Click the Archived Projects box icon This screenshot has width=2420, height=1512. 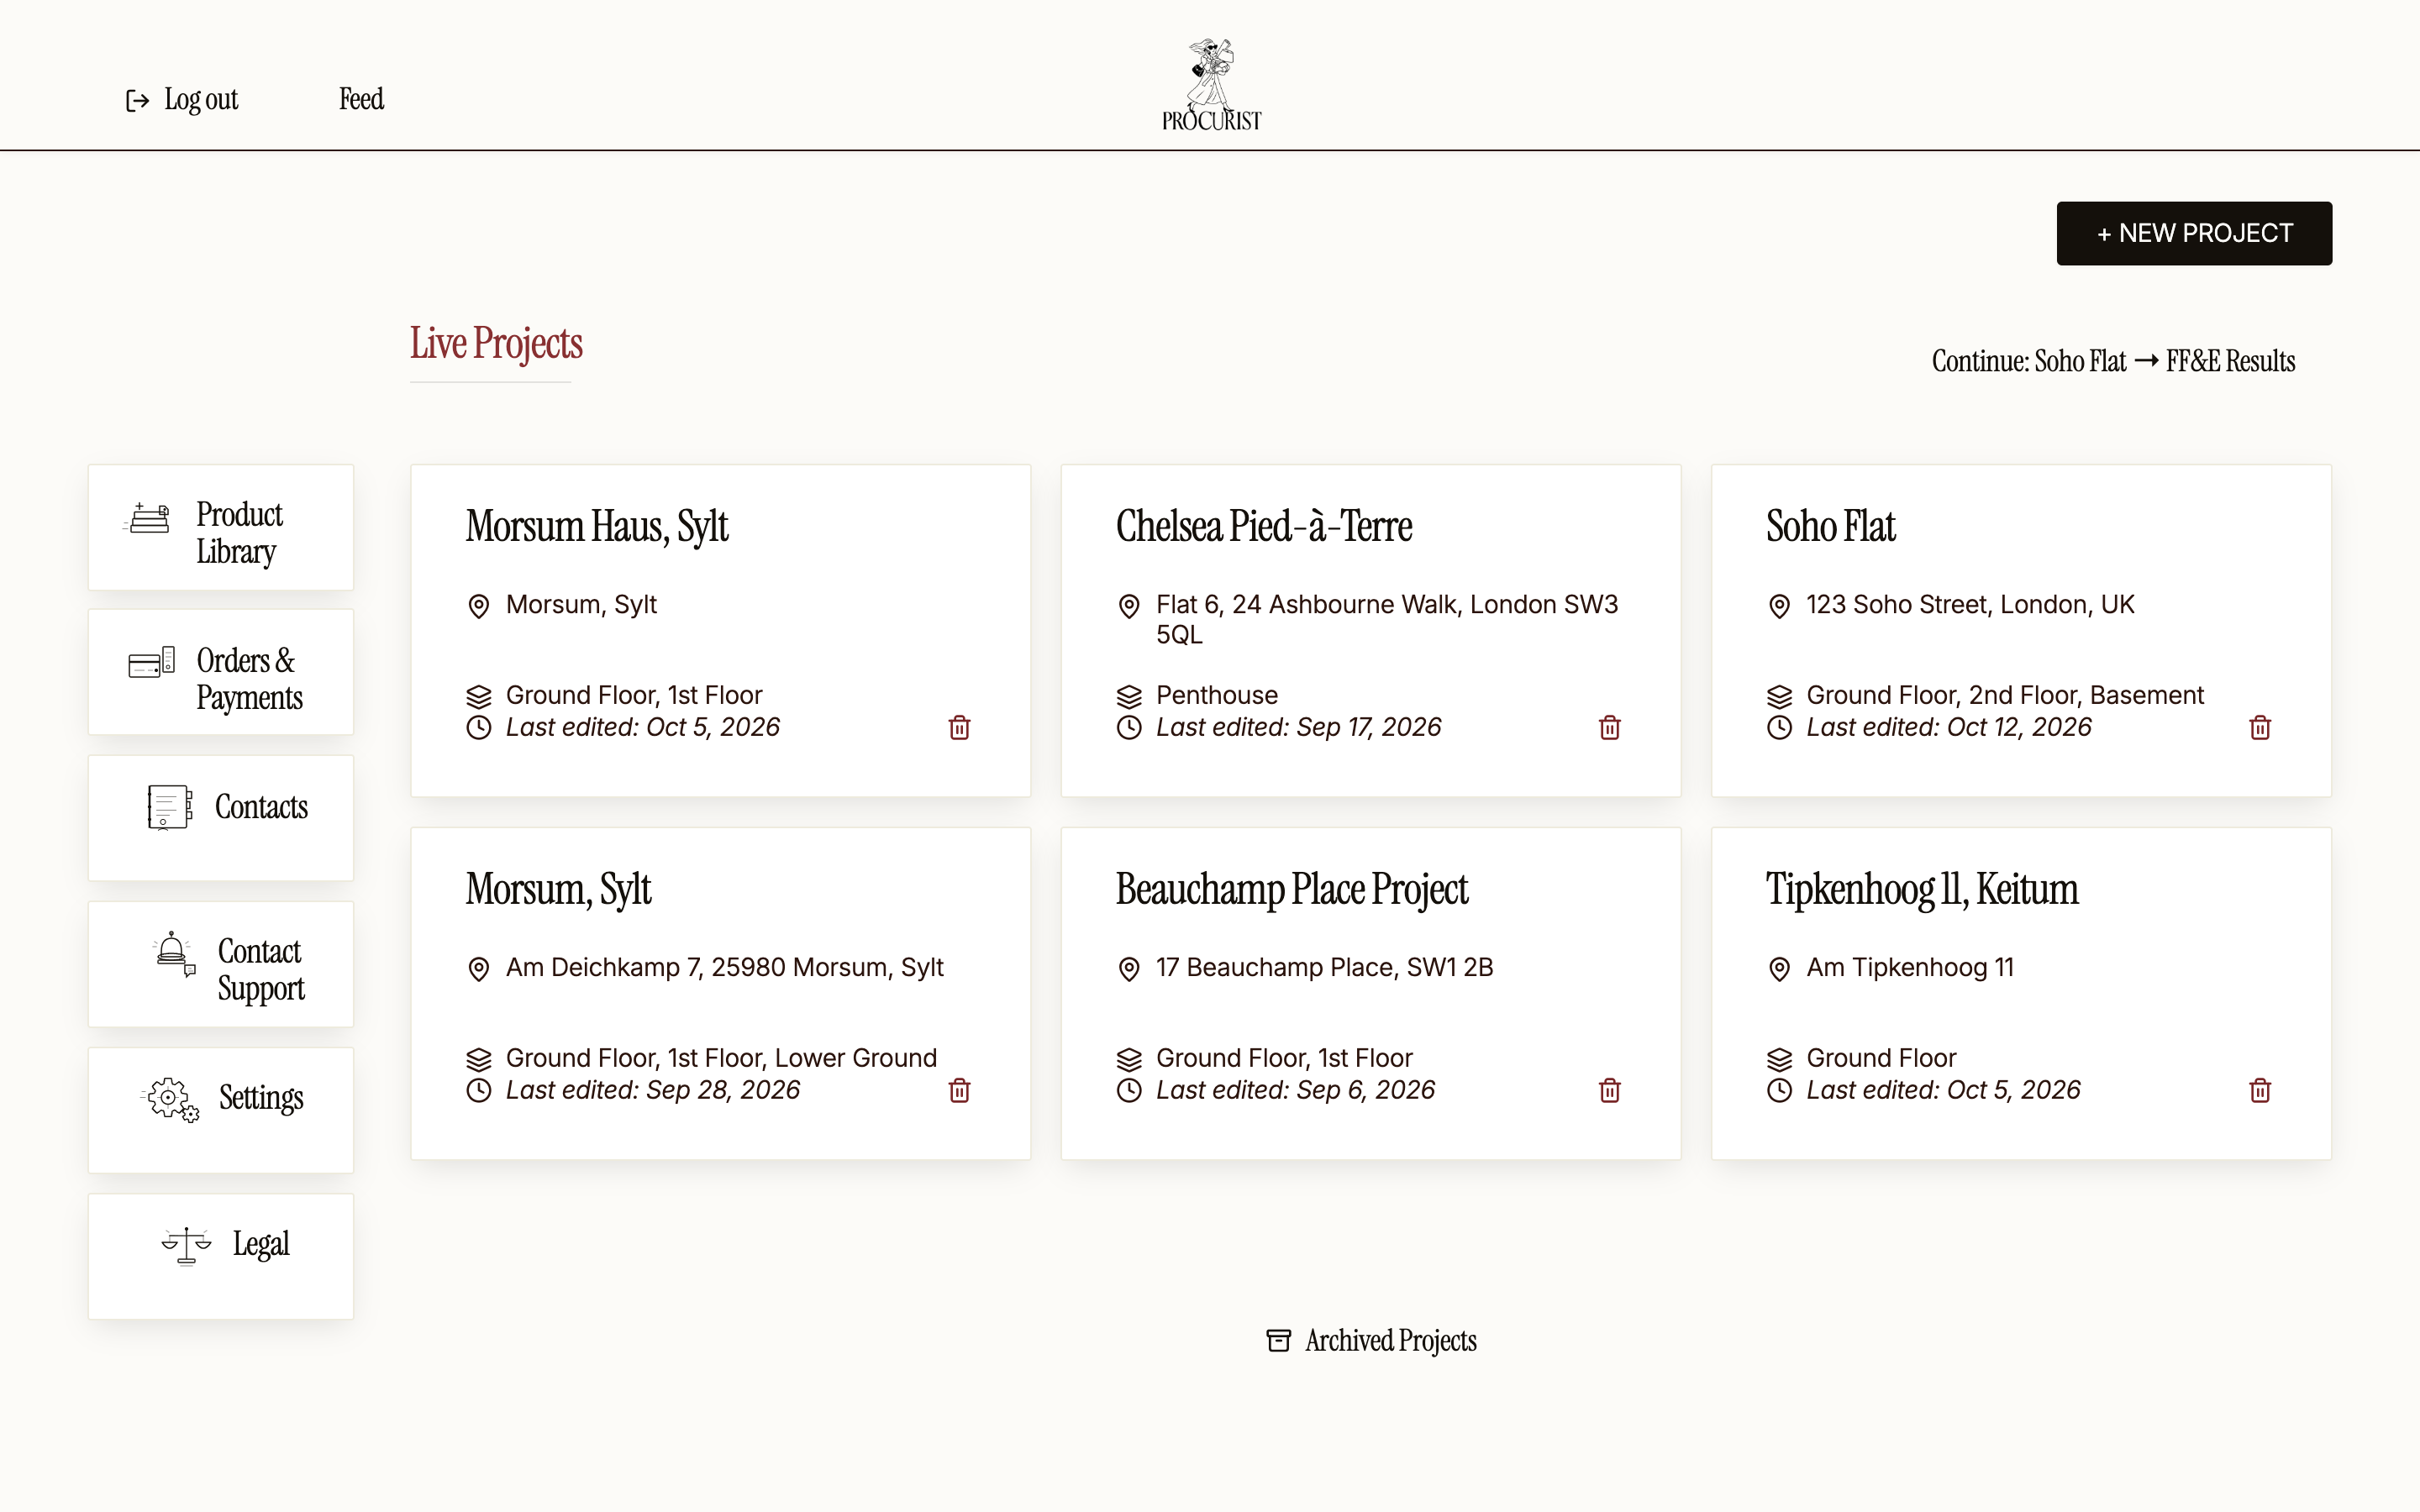coord(1278,1340)
